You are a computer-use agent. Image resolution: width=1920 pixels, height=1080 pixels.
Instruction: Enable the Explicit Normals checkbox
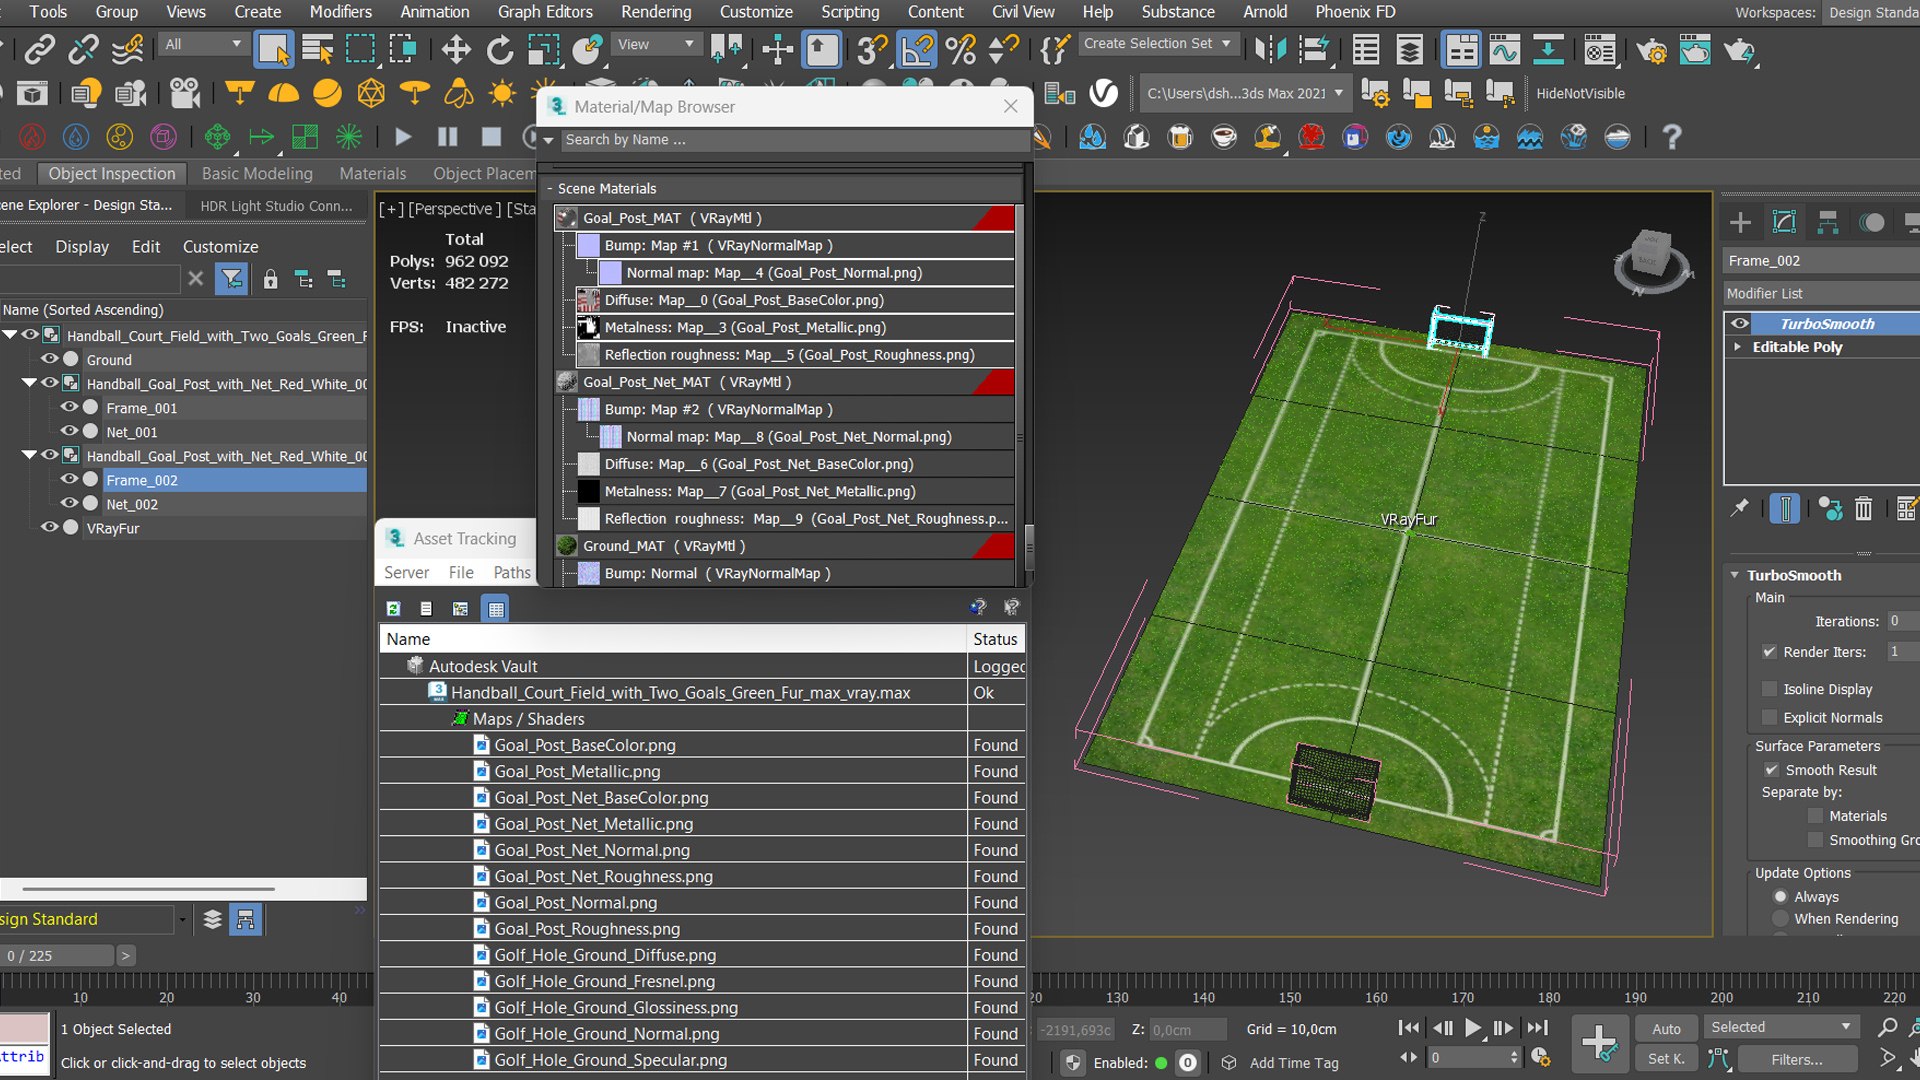point(1769,718)
